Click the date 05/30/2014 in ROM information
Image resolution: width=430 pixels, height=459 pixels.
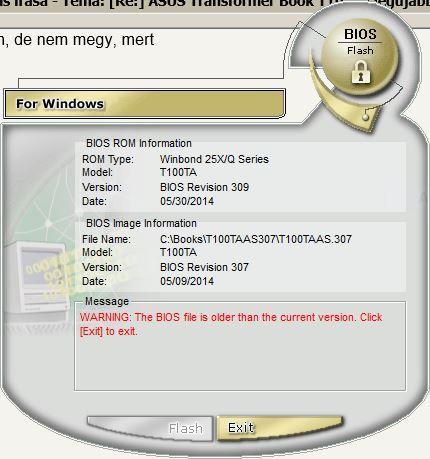187,201
